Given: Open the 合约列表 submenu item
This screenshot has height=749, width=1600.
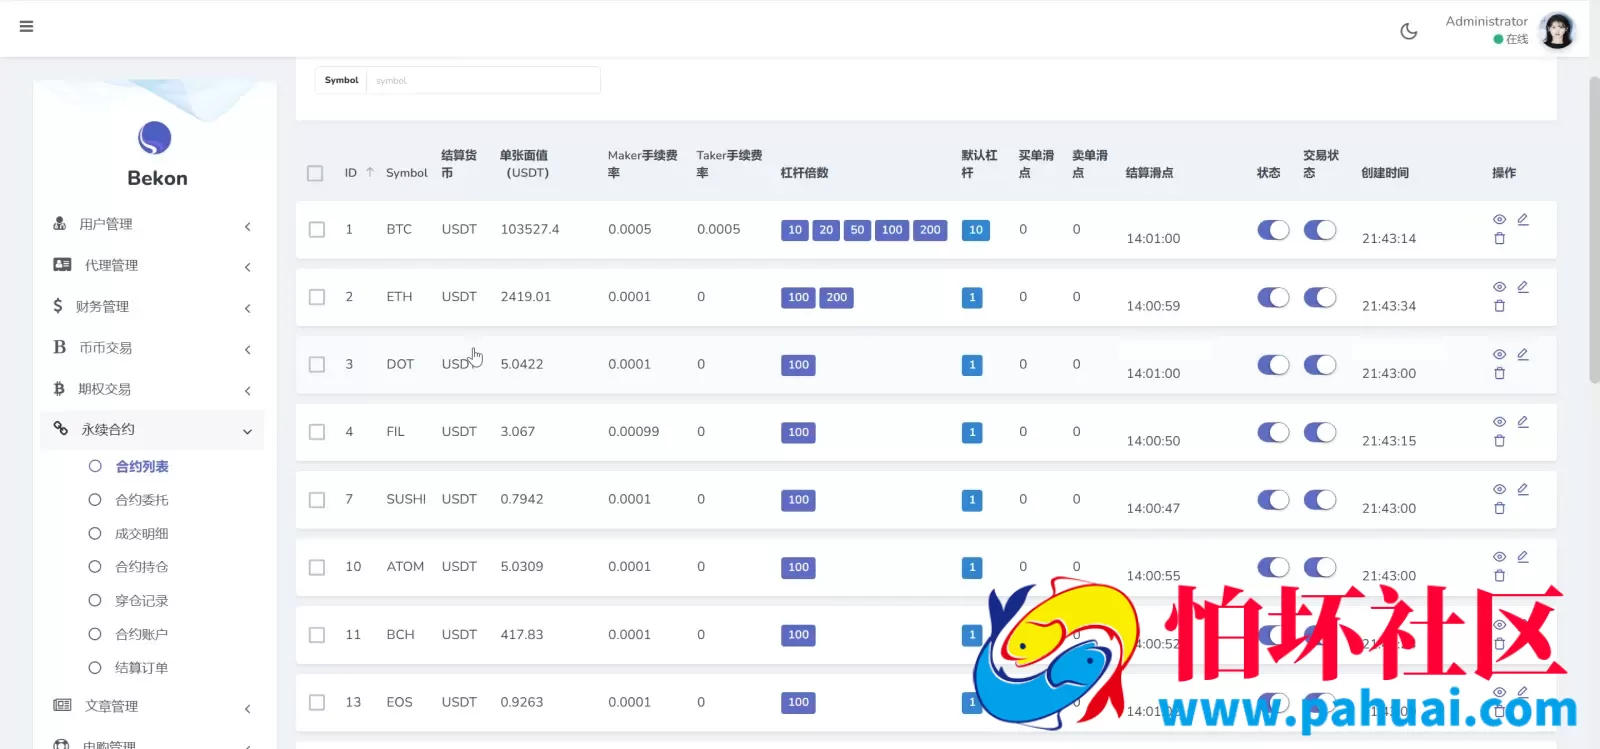Looking at the screenshot, I should tap(142, 466).
